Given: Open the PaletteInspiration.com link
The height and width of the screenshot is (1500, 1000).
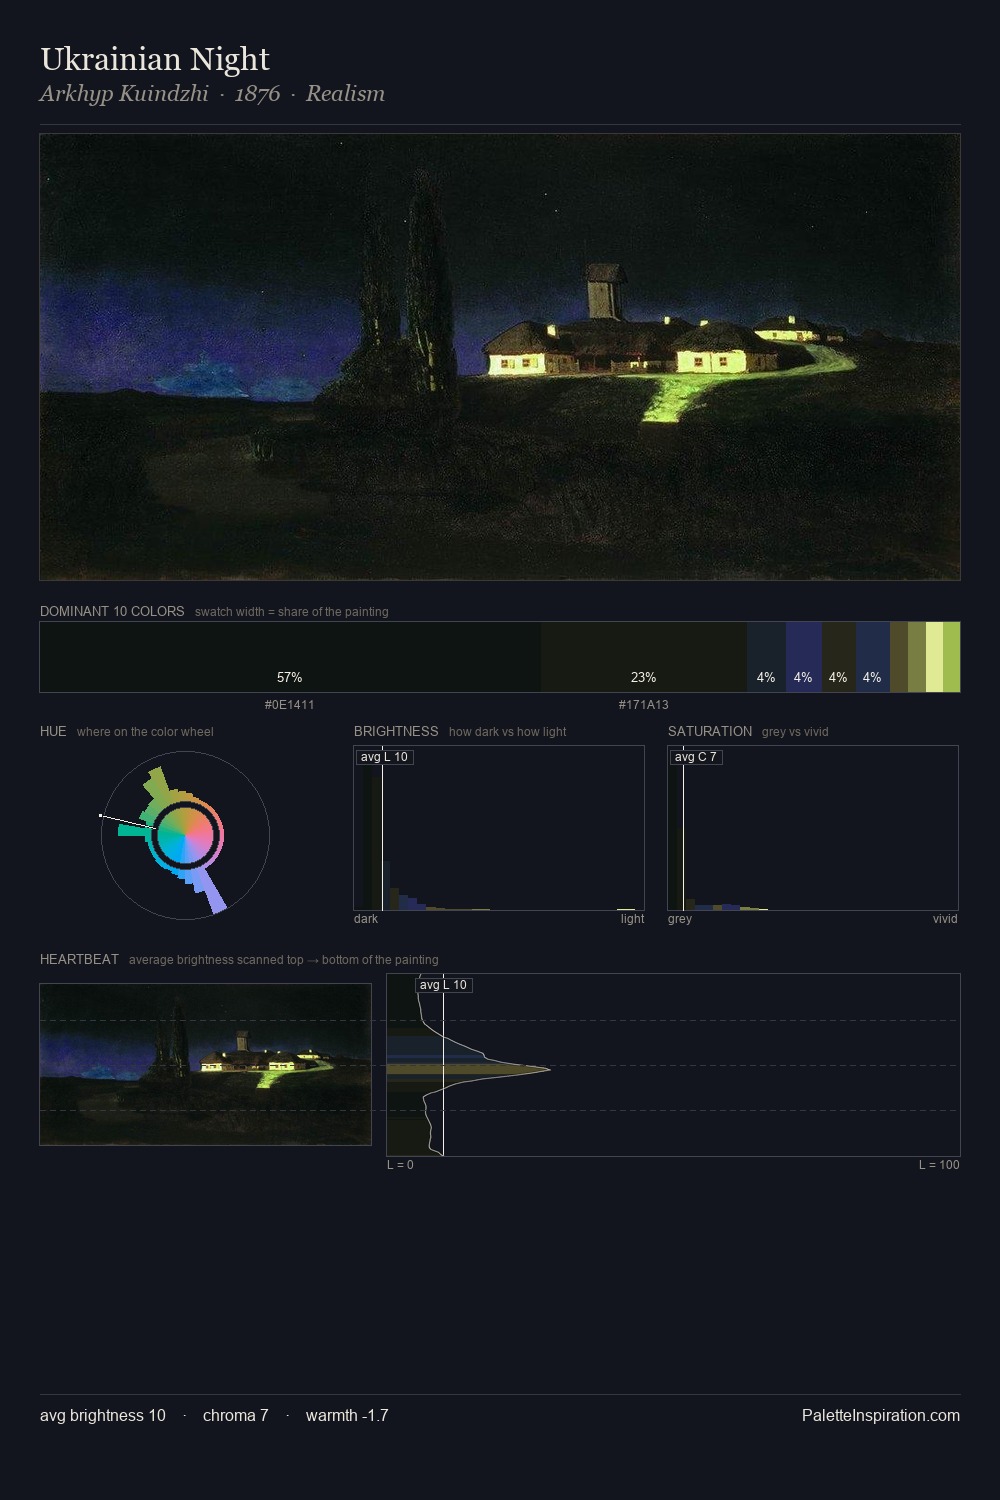Looking at the screenshot, I should (881, 1415).
